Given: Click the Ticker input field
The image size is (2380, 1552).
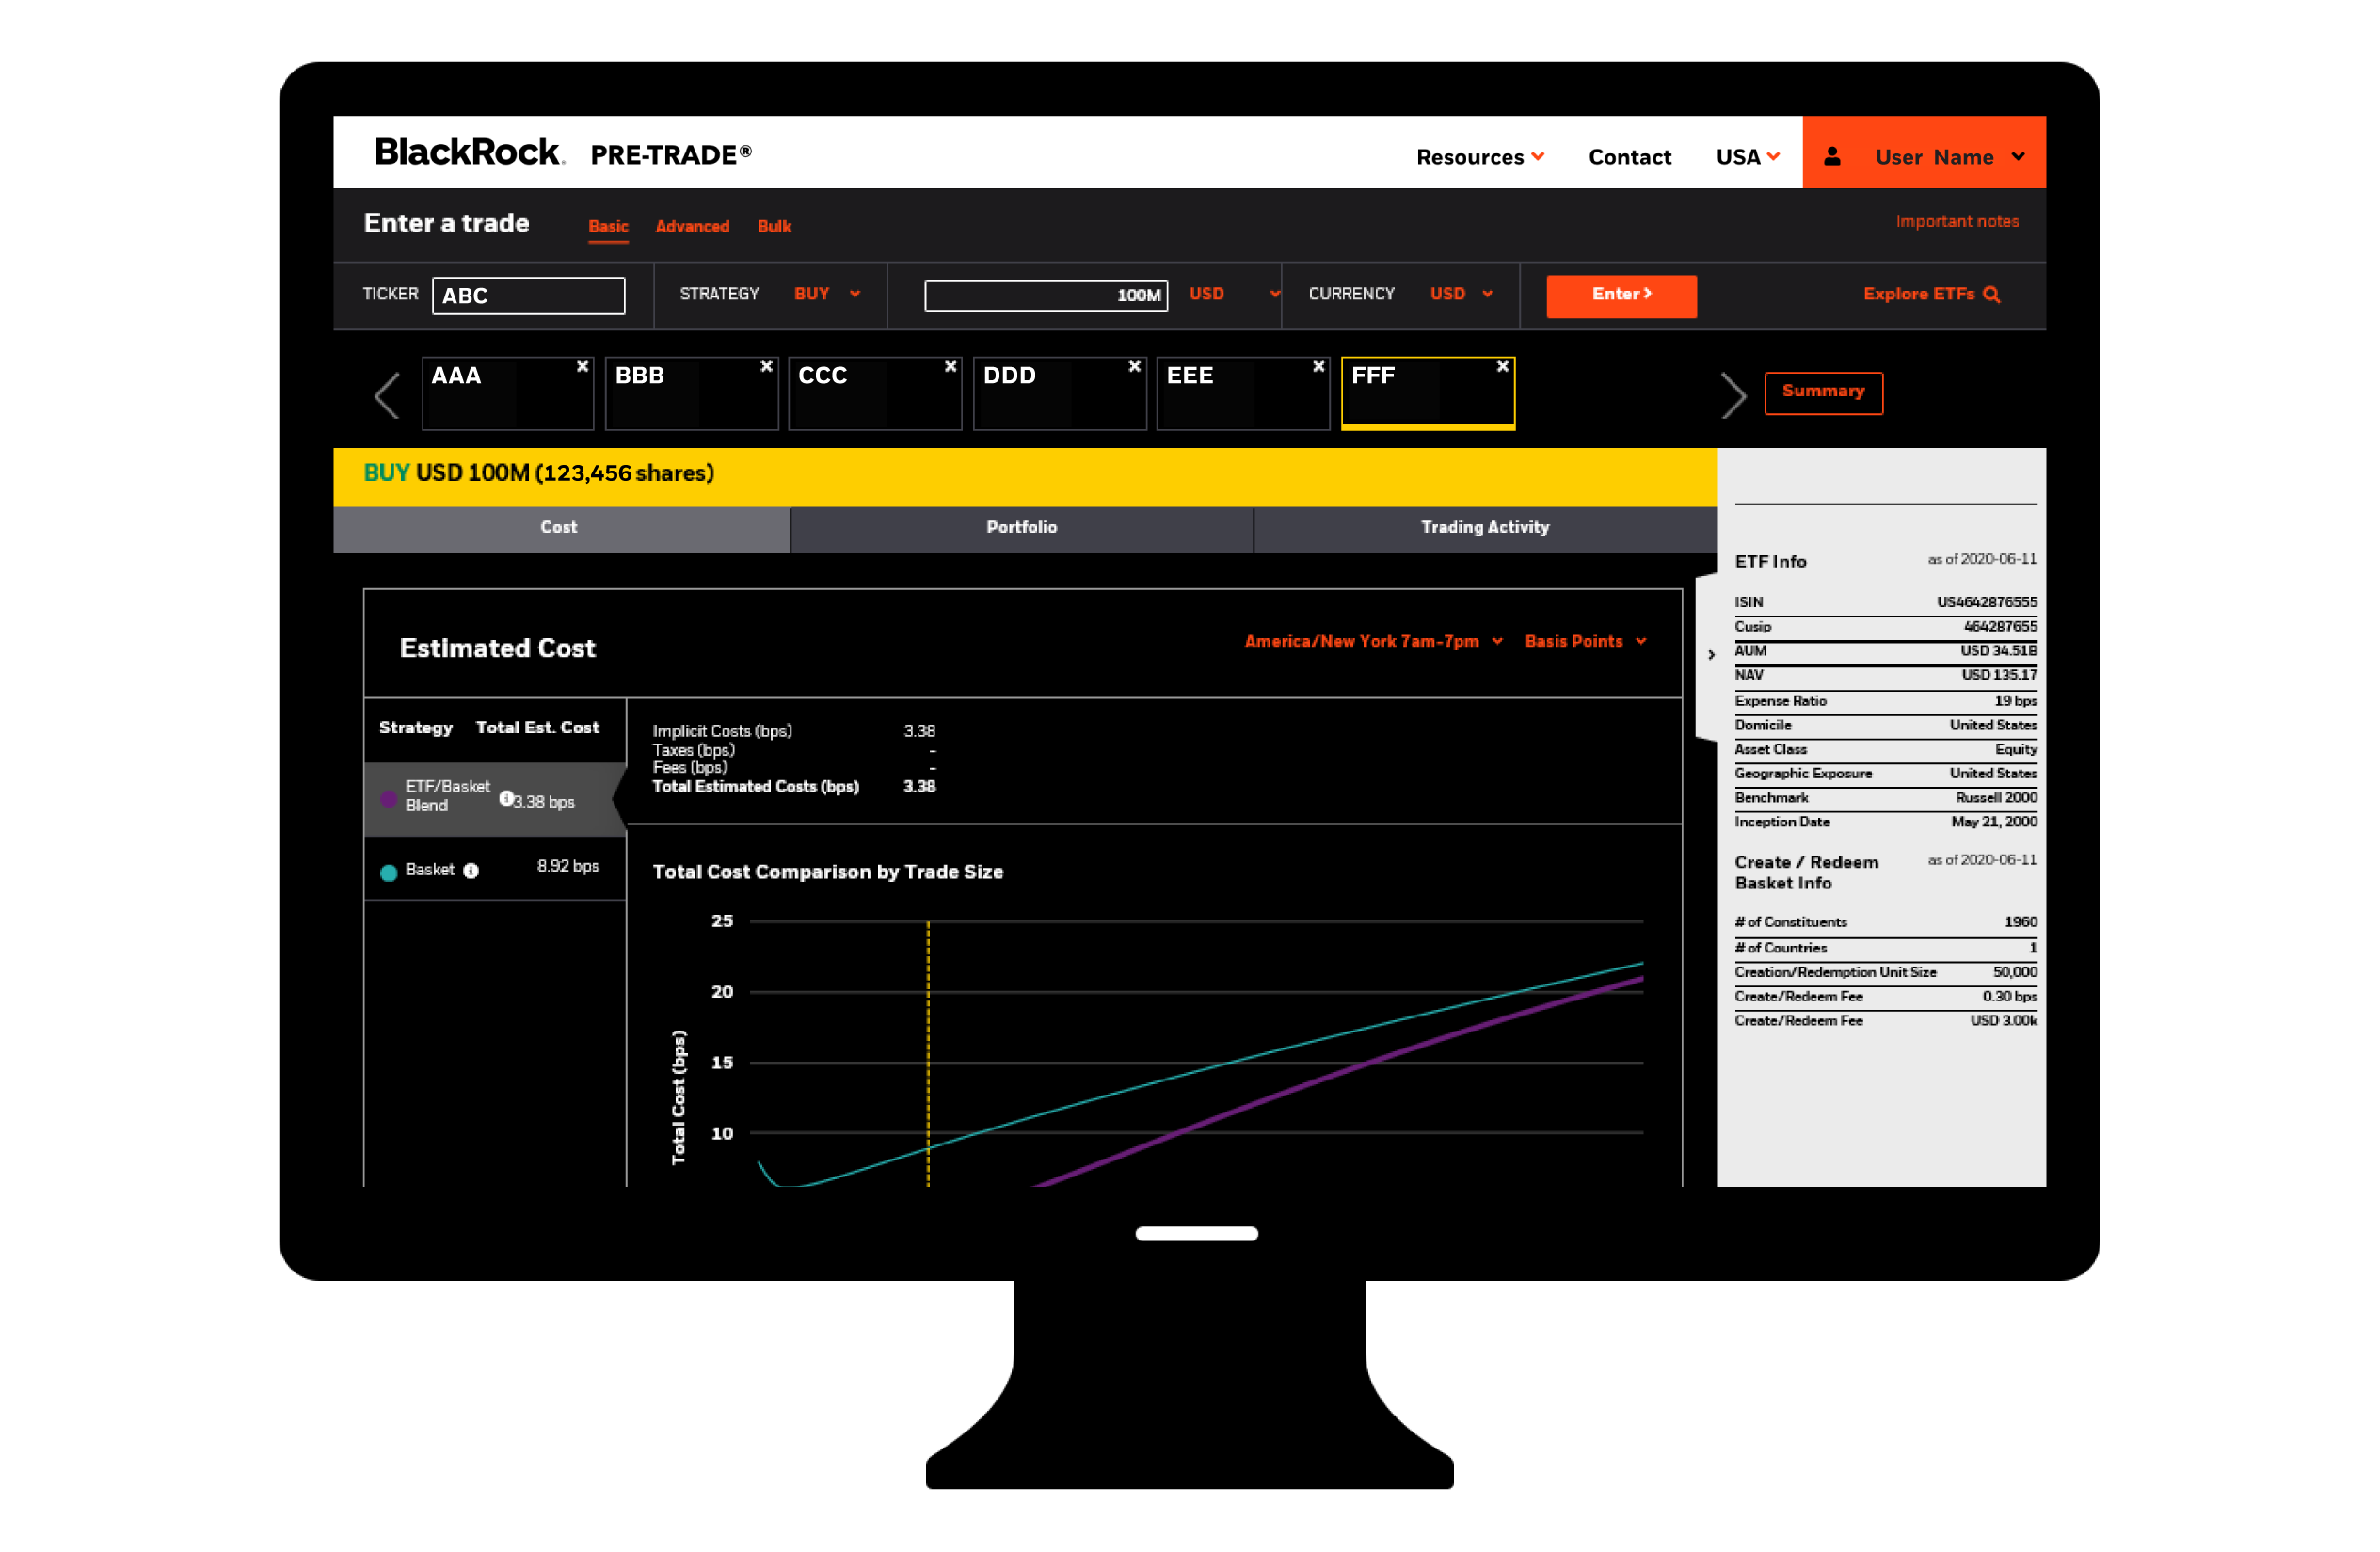Looking at the screenshot, I should pyautogui.click(x=528, y=296).
